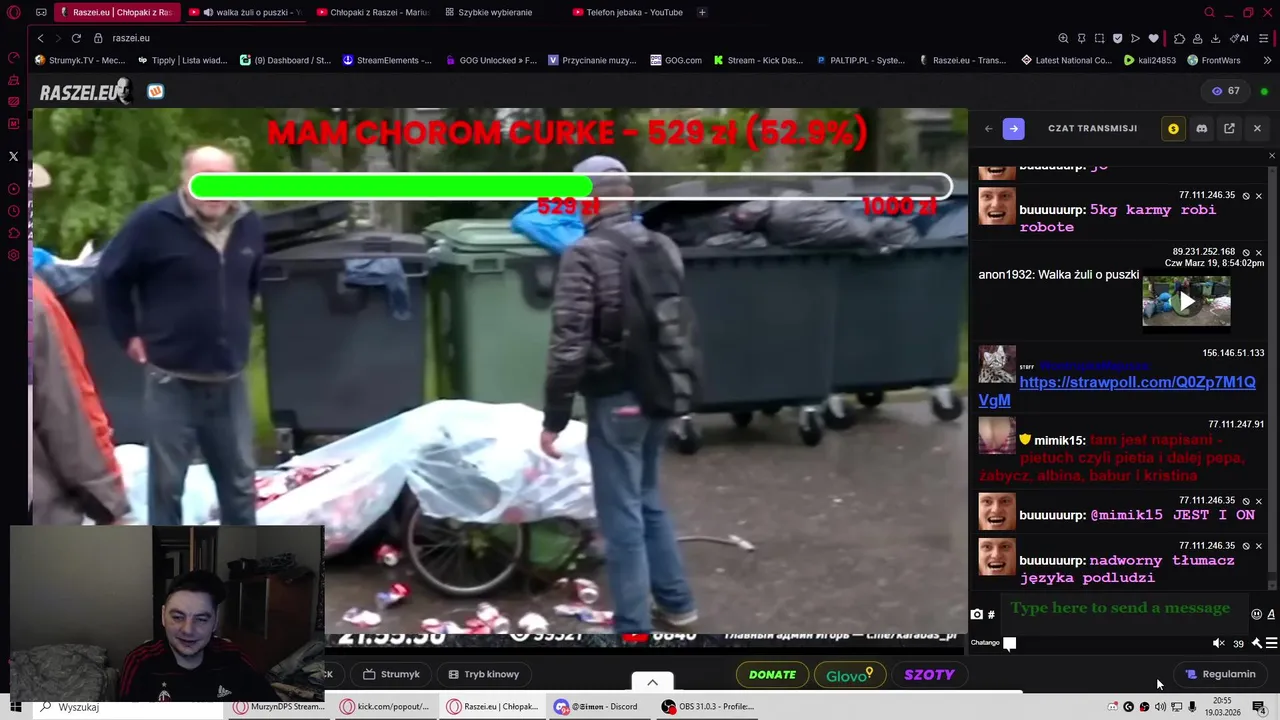Click the pin icon in the address bar

click(x=1081, y=38)
